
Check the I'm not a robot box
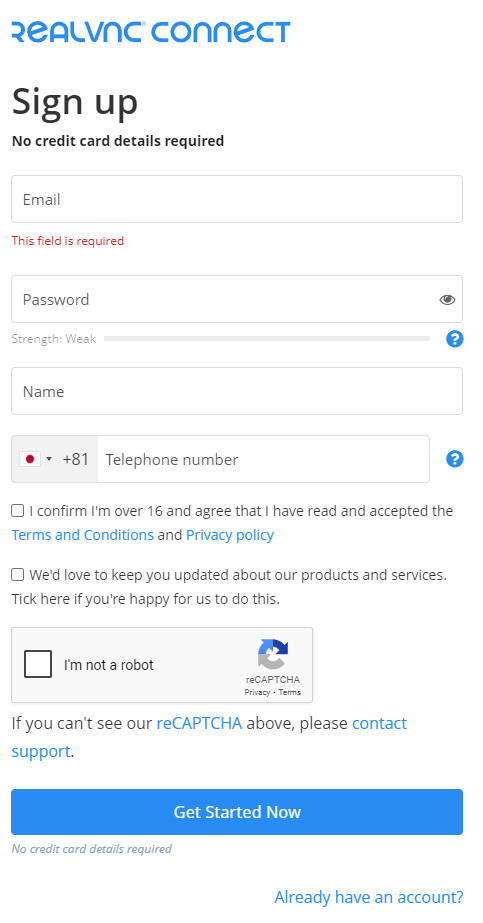38,664
